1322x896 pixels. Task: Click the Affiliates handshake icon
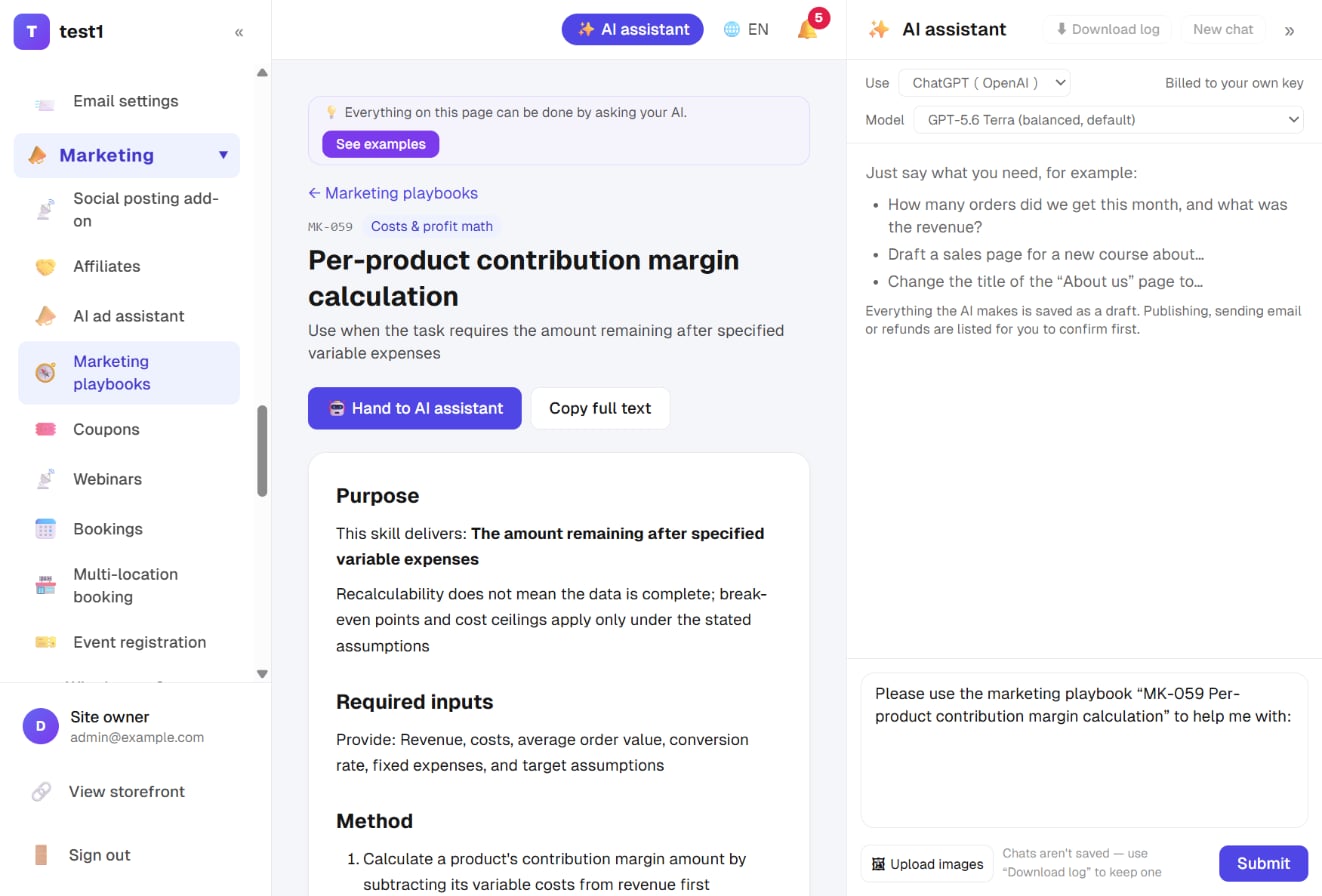click(x=45, y=267)
